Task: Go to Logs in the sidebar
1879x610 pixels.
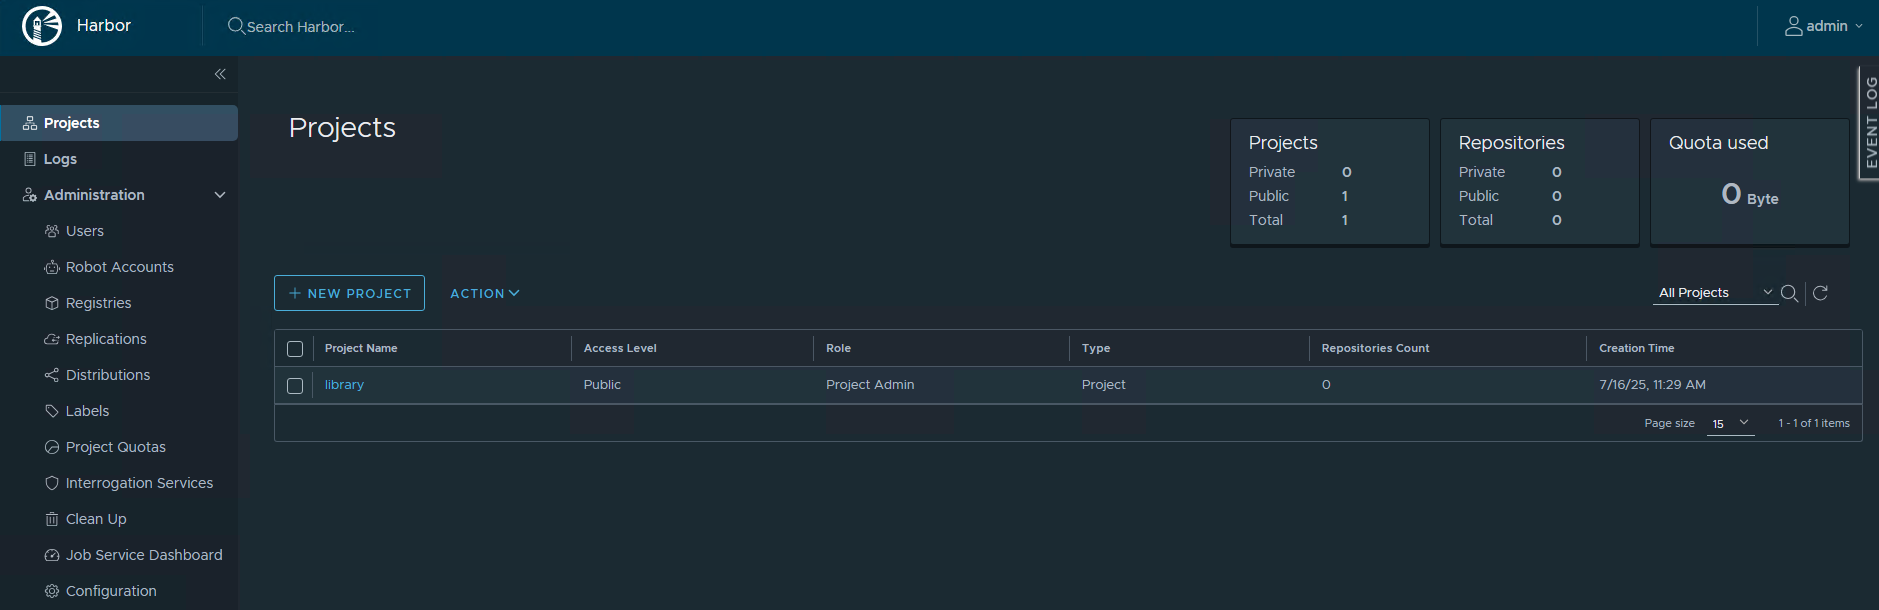Action: tap(60, 159)
